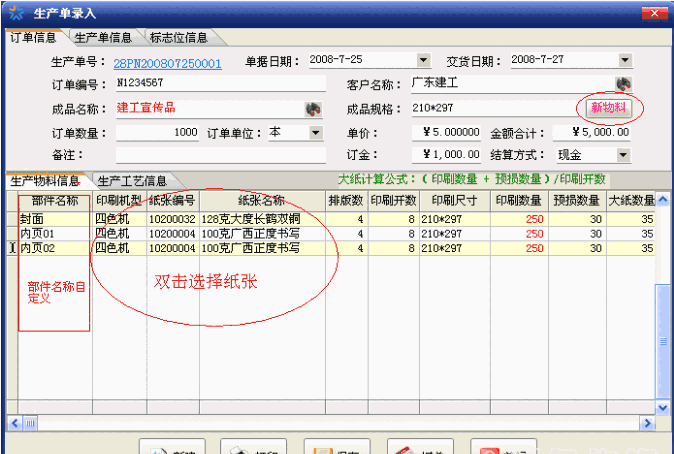Screen dimensions: 674x454
Task: Click the grid vertical scrollbar up arrow
Action: click(x=663, y=199)
